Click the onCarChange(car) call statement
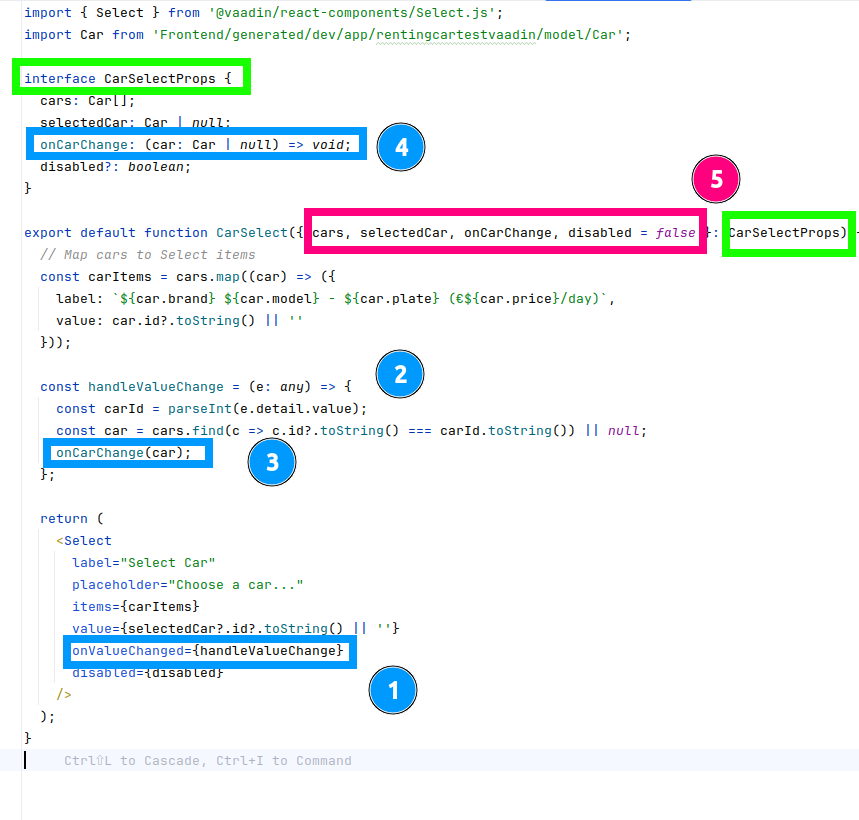The image size is (859, 820). coord(128,453)
